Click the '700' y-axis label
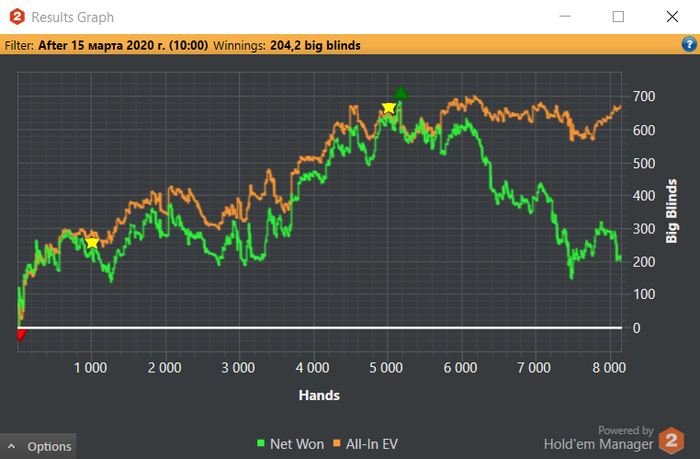The image size is (700, 459). pyautogui.click(x=644, y=96)
